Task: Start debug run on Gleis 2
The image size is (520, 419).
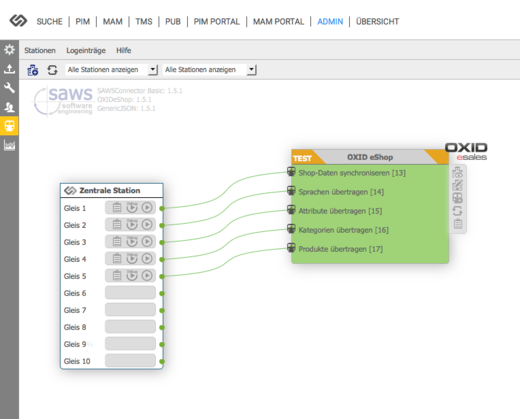Action: tap(132, 224)
